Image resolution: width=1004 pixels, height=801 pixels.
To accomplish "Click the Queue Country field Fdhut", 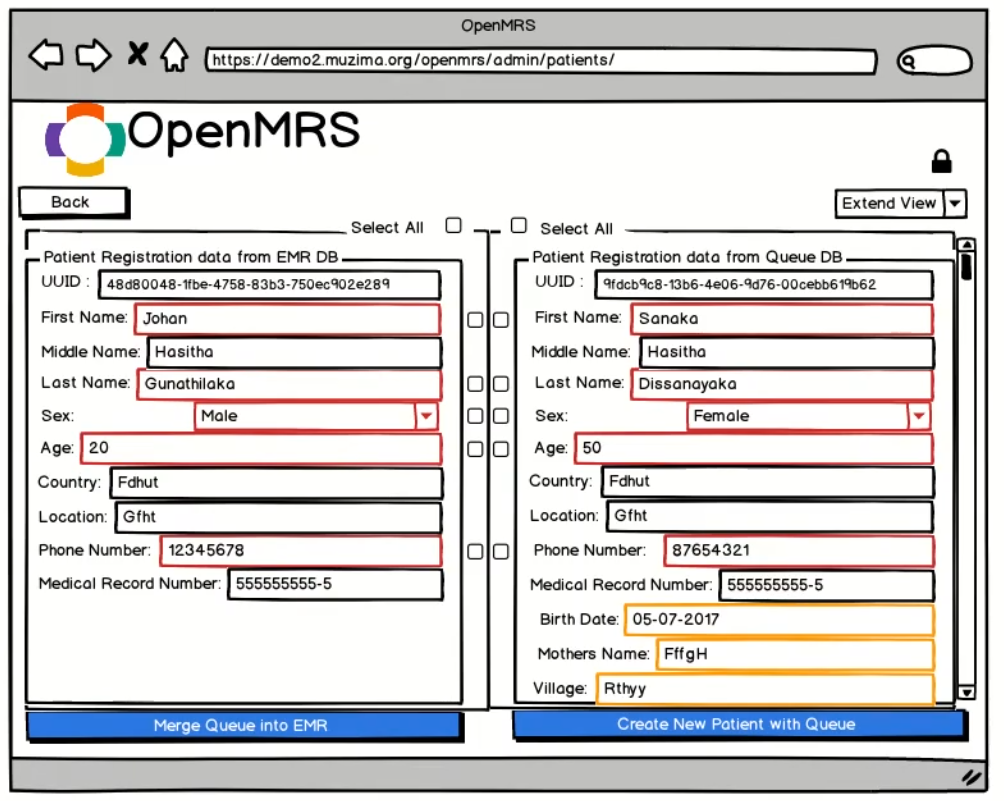I will [768, 482].
